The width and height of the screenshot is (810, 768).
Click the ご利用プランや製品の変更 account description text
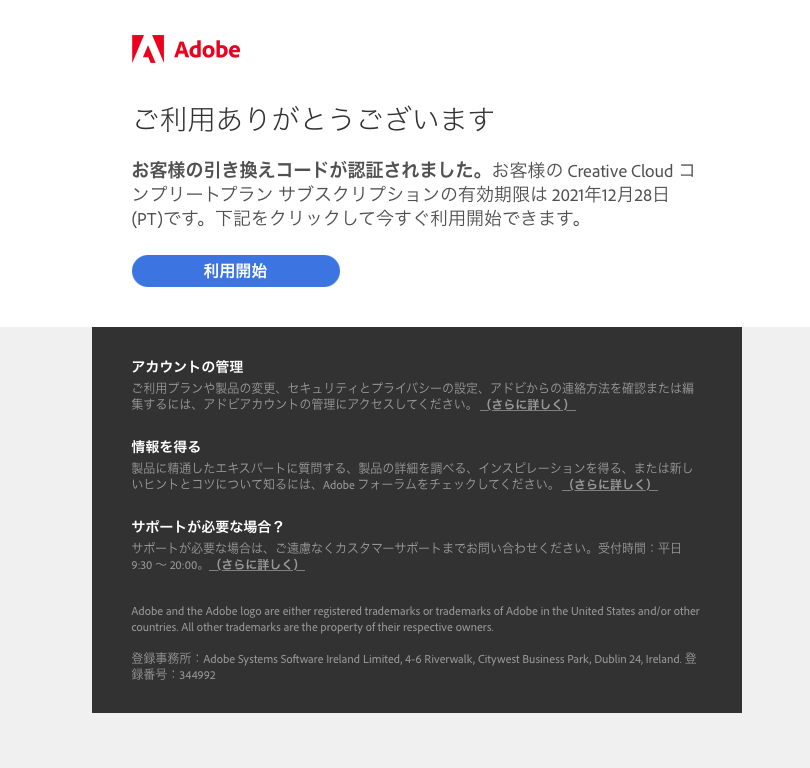tap(412, 396)
